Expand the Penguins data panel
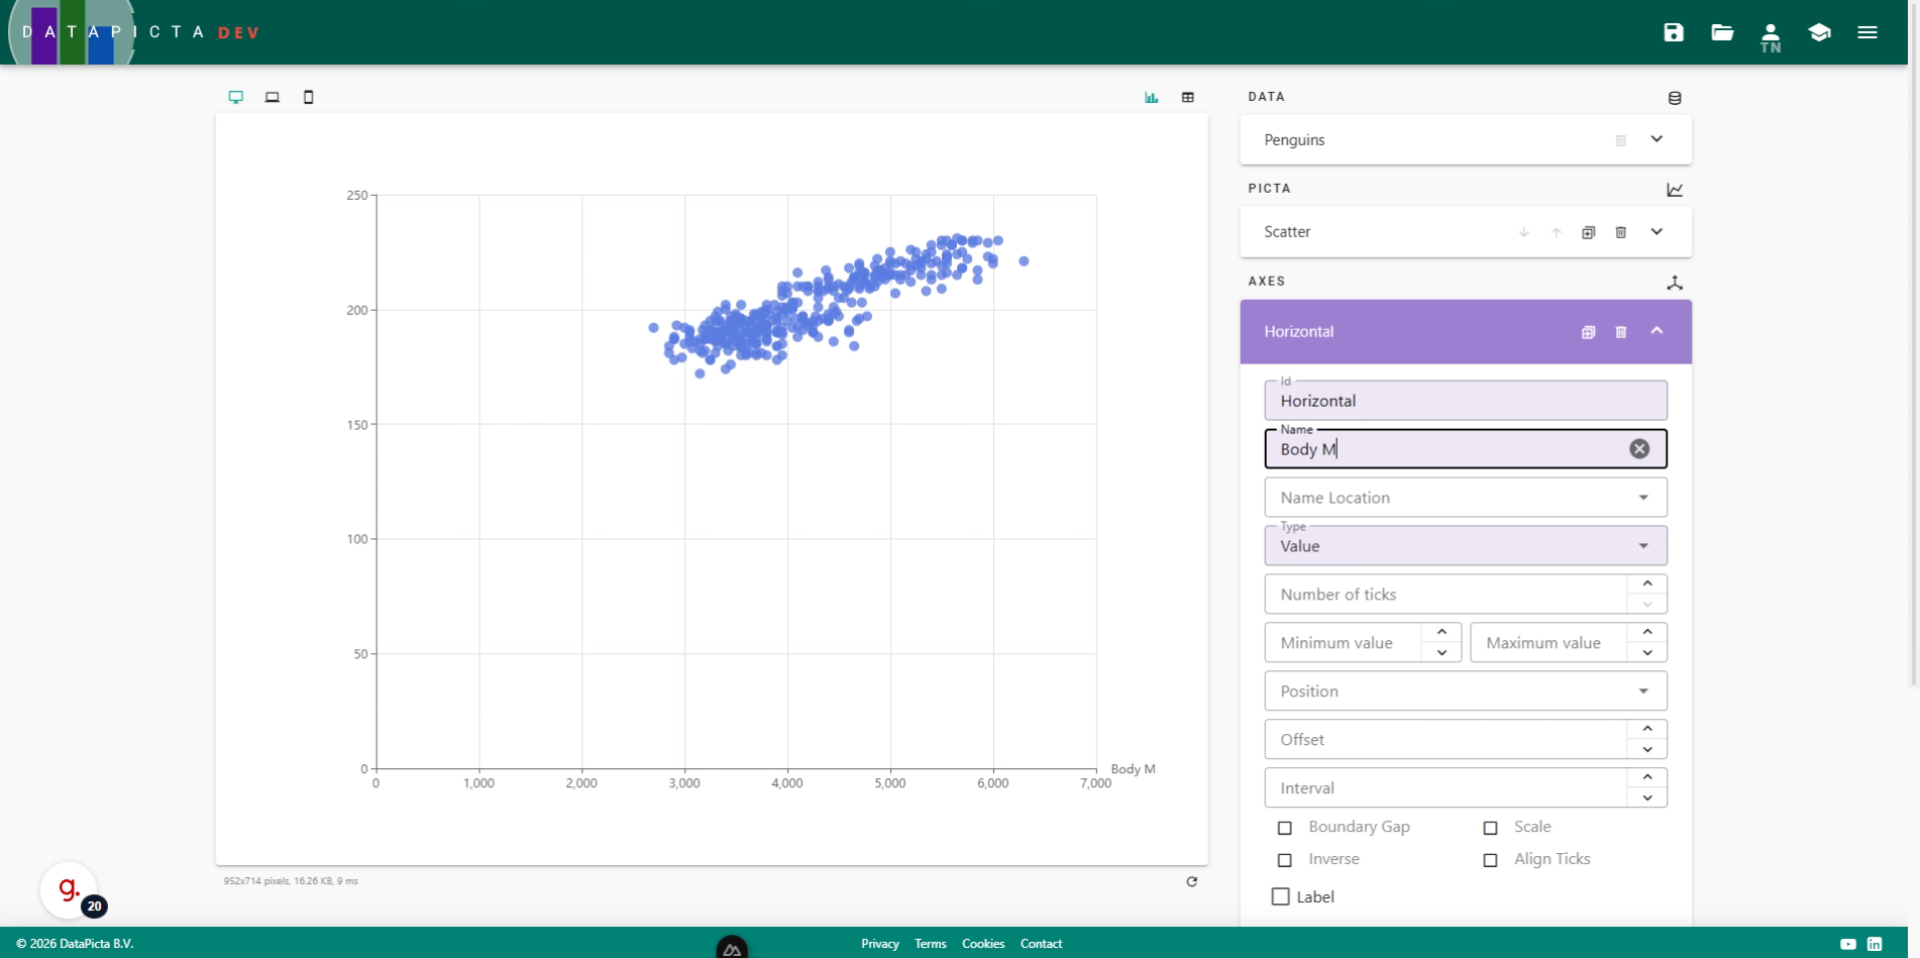Image resolution: width=1920 pixels, height=958 pixels. click(1656, 139)
